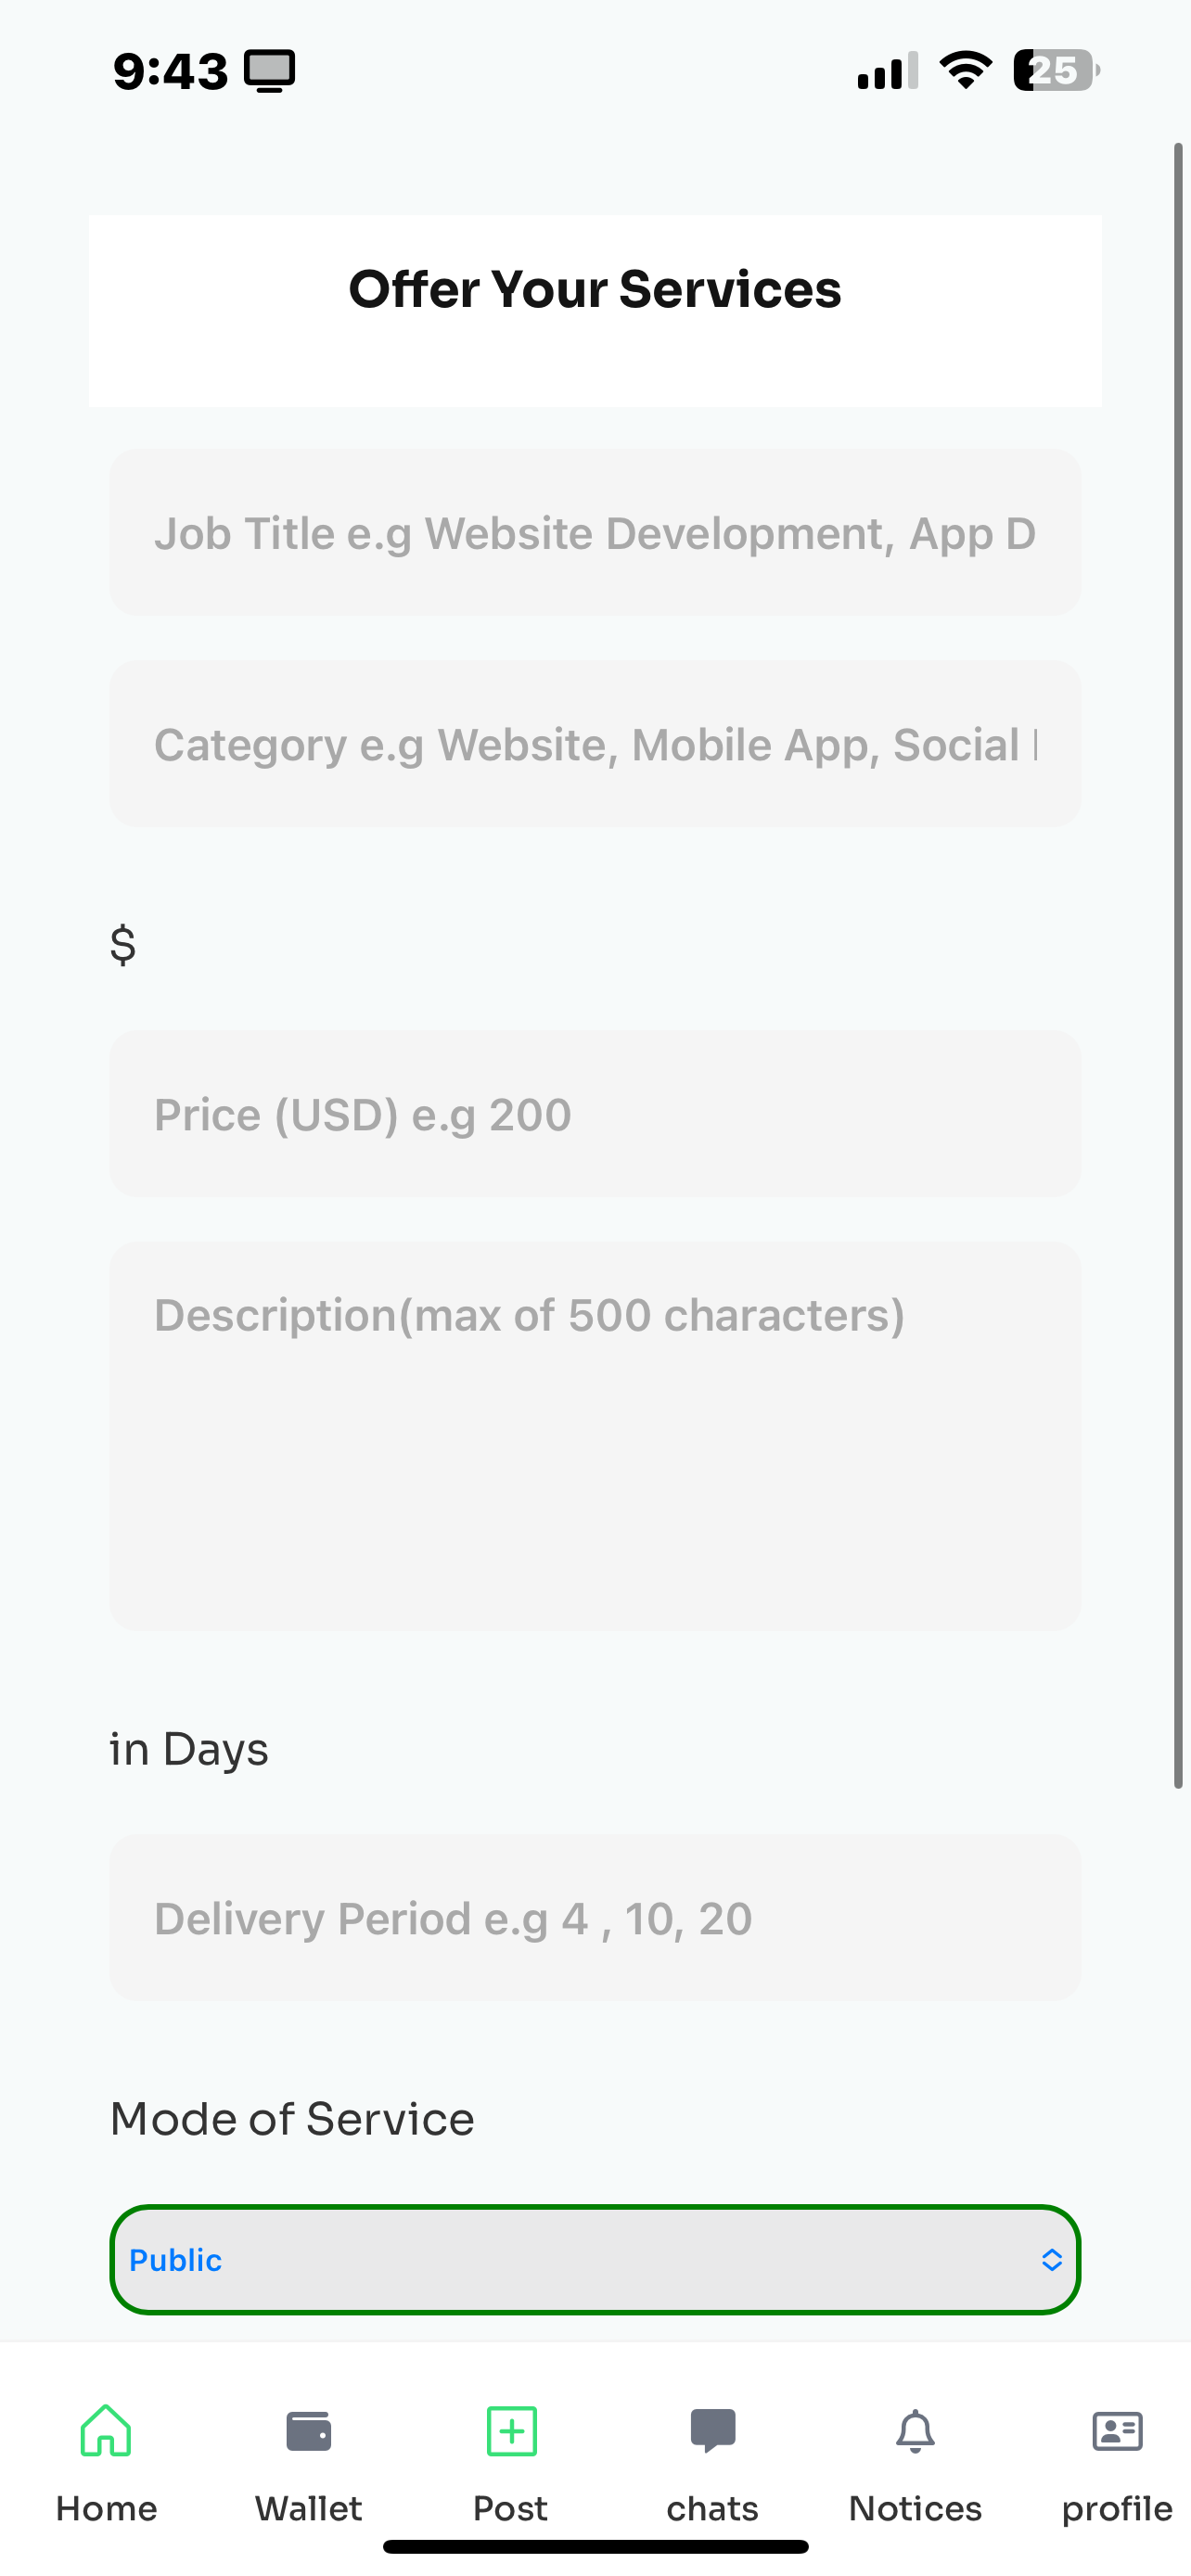This screenshot has width=1191, height=2576.
Task: Click the Category input field
Action: point(595,744)
